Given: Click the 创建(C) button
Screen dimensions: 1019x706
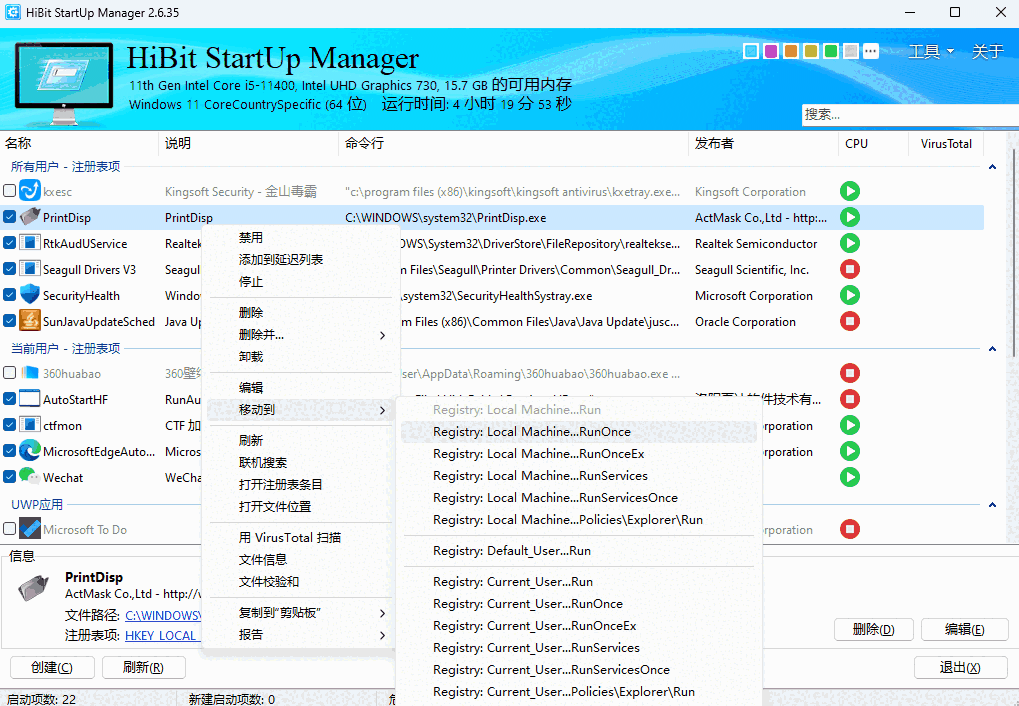Looking at the screenshot, I should click(52, 667).
